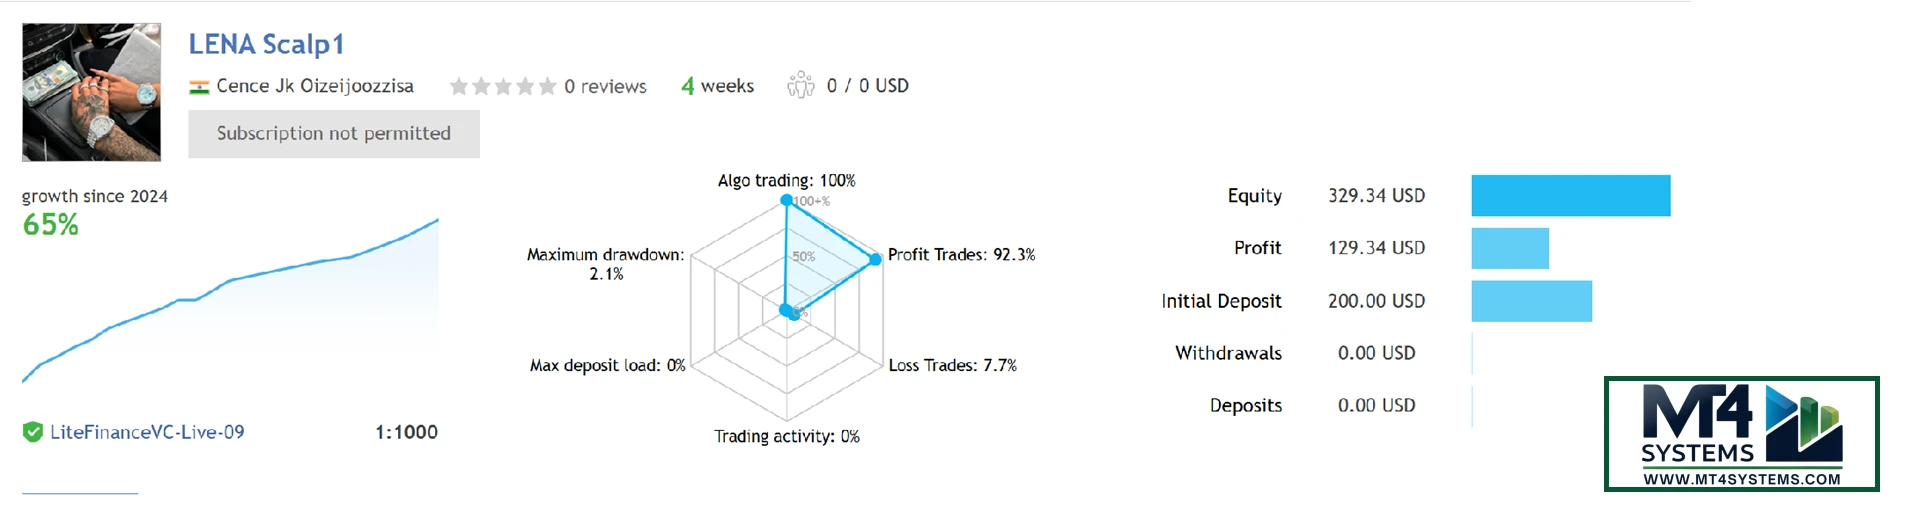Click the Profit bar
Viewport: 1920px width, 532px height.
pyautogui.click(x=1510, y=248)
